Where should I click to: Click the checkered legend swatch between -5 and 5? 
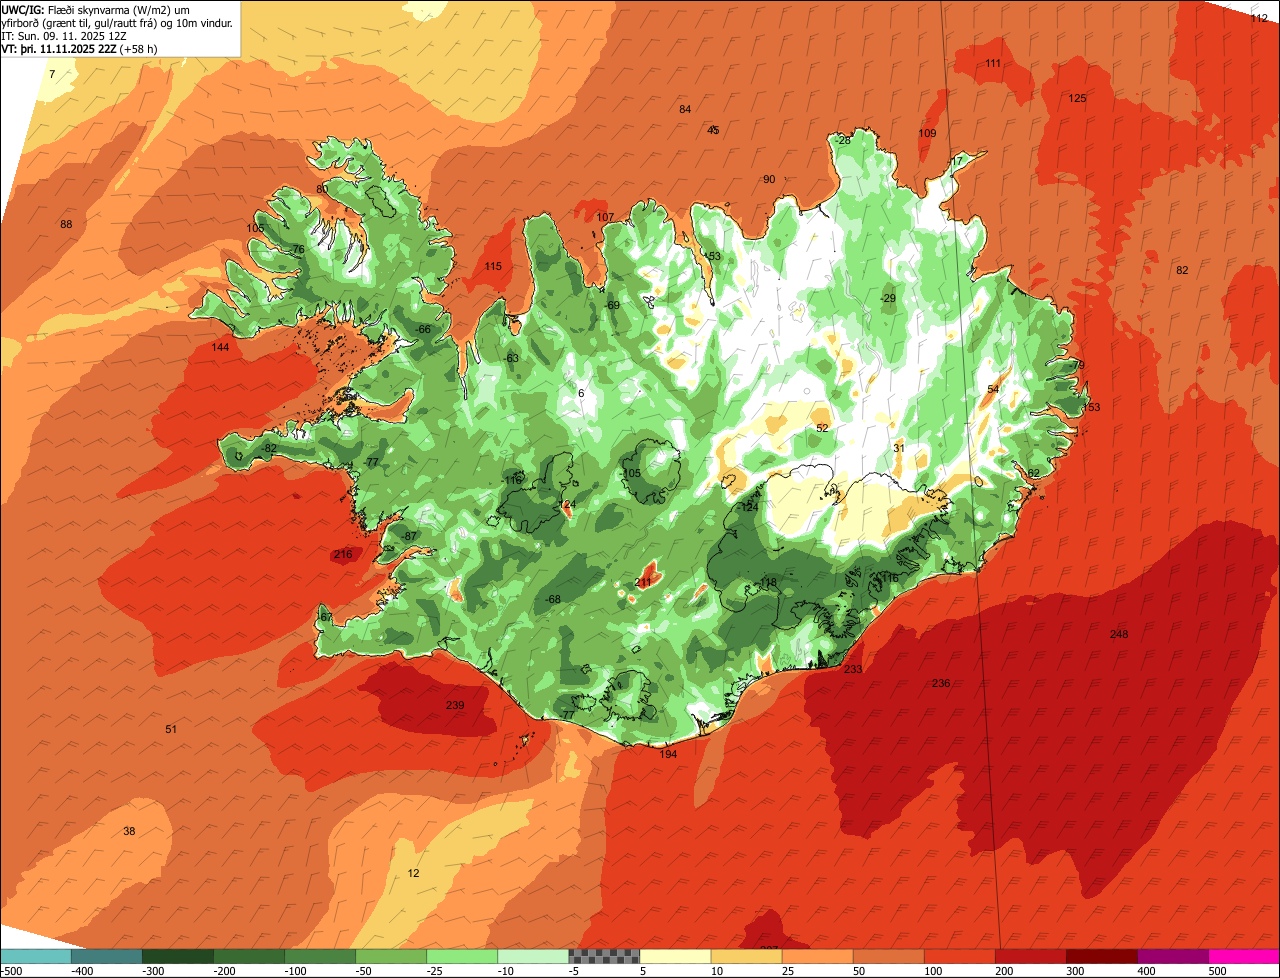point(603,956)
